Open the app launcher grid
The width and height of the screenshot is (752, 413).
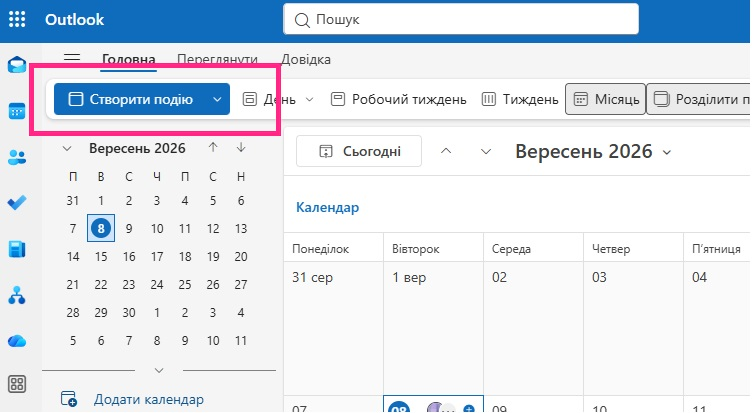(x=17, y=19)
